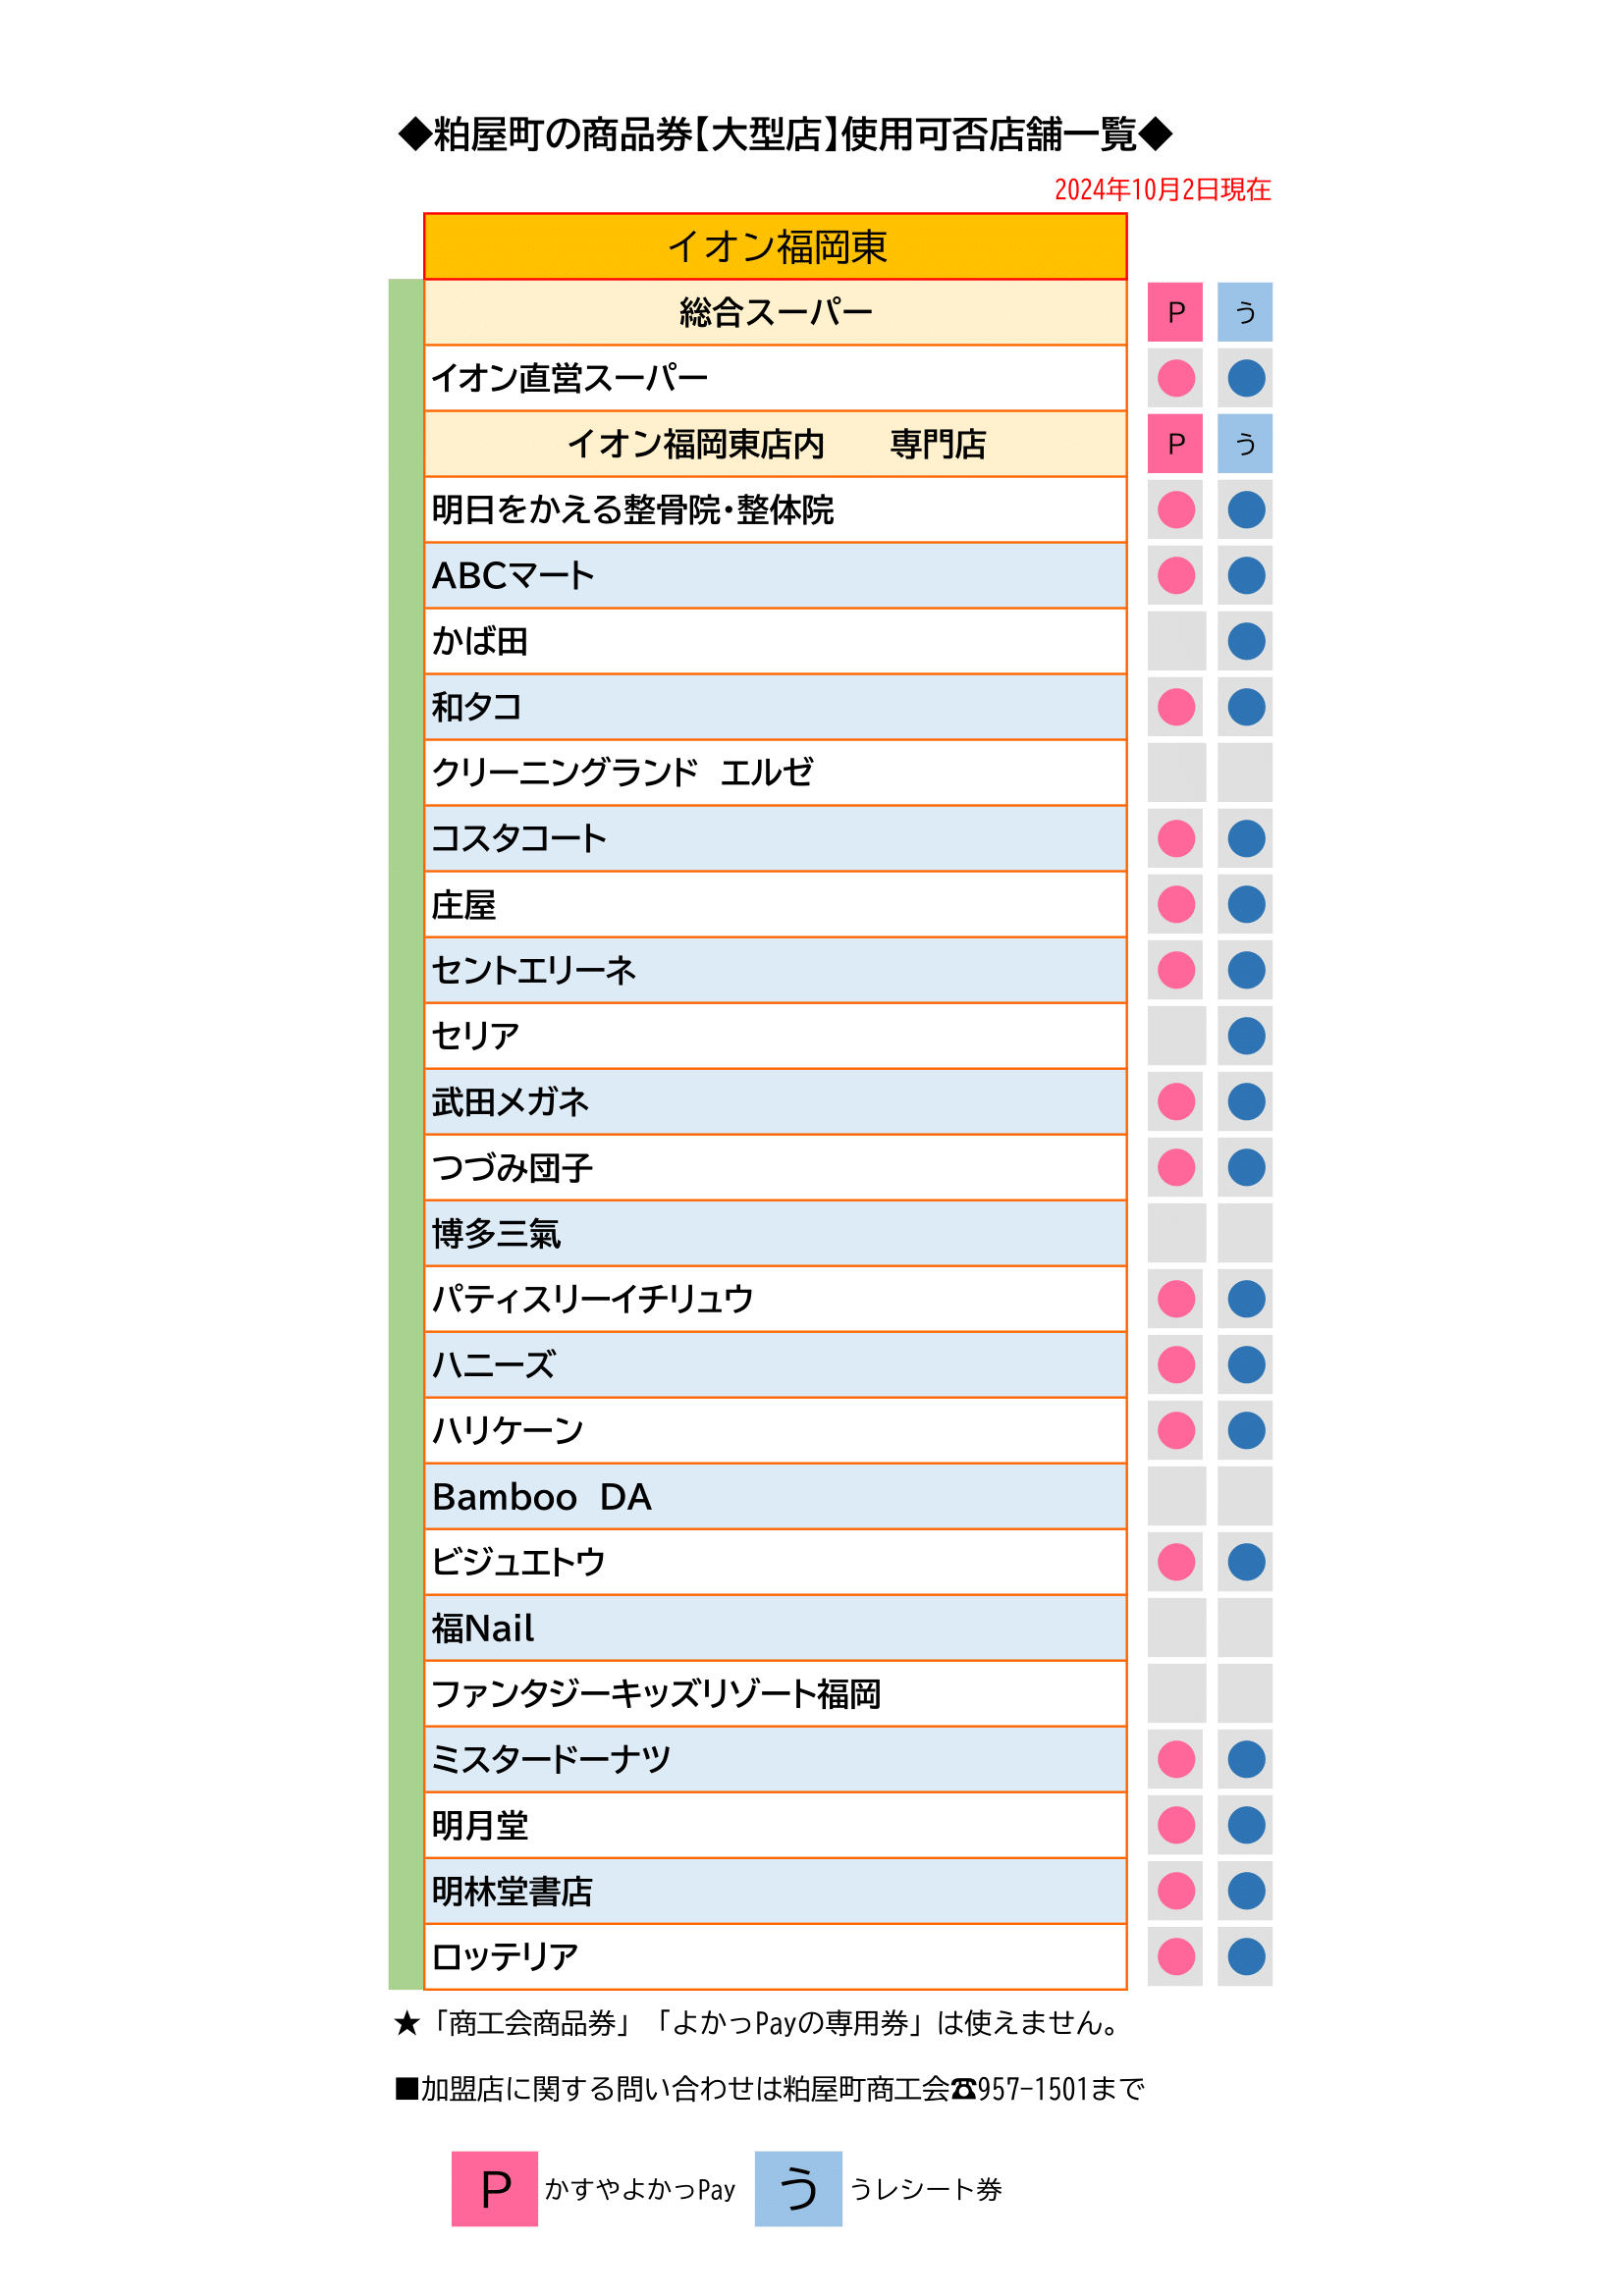Click the イオン福岡東店内 専門店 heading
The width and height of the screenshot is (1624, 2296).
(776, 444)
